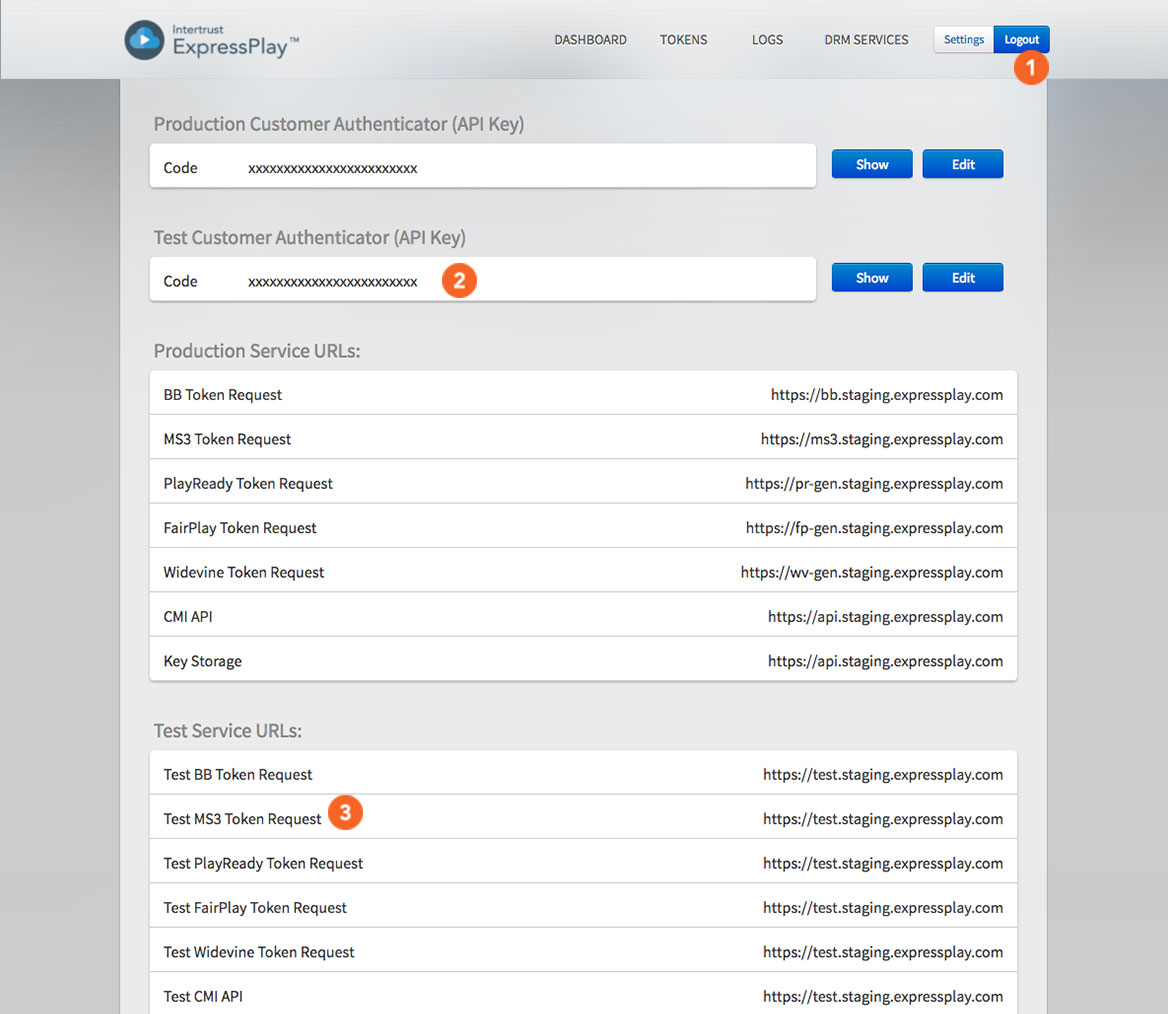The height and width of the screenshot is (1014, 1168).
Task: Open the Tokens menu item
Action: click(683, 39)
